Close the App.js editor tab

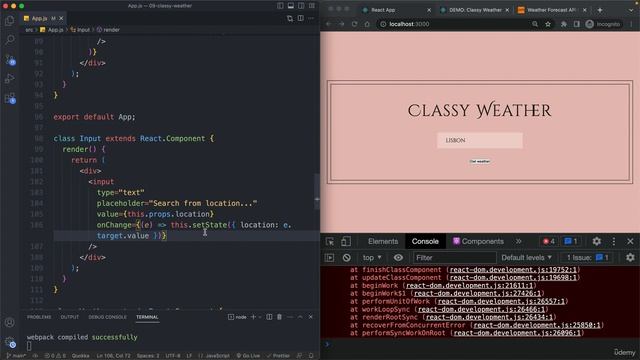click(61, 18)
